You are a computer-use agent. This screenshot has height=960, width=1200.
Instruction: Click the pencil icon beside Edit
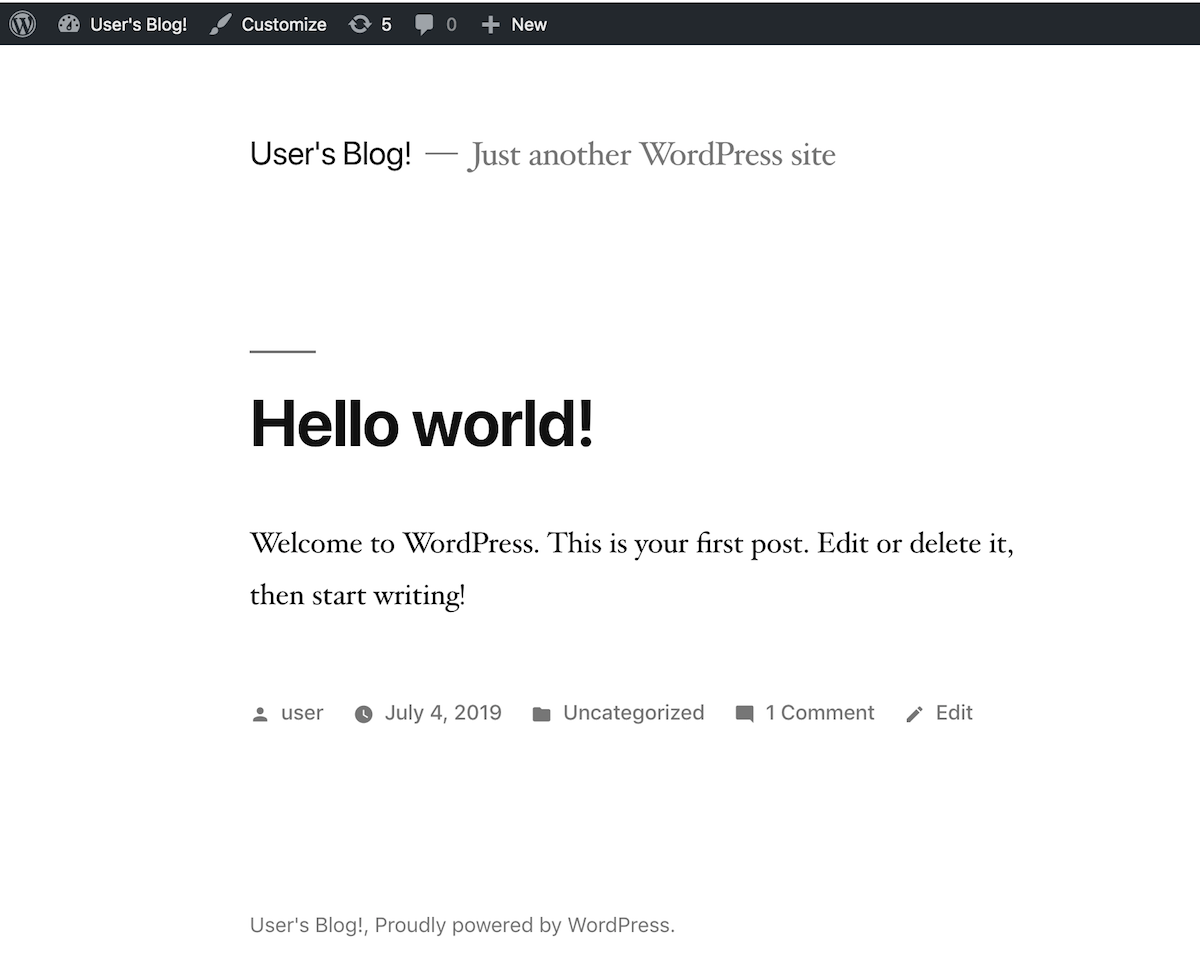(914, 714)
